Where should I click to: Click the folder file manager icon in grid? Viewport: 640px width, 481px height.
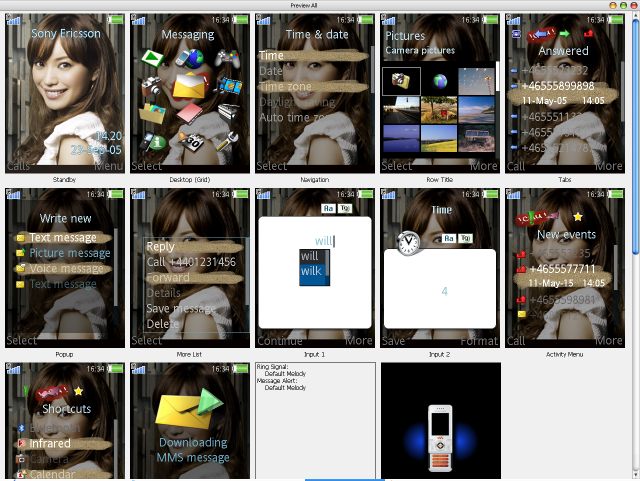pos(152,113)
